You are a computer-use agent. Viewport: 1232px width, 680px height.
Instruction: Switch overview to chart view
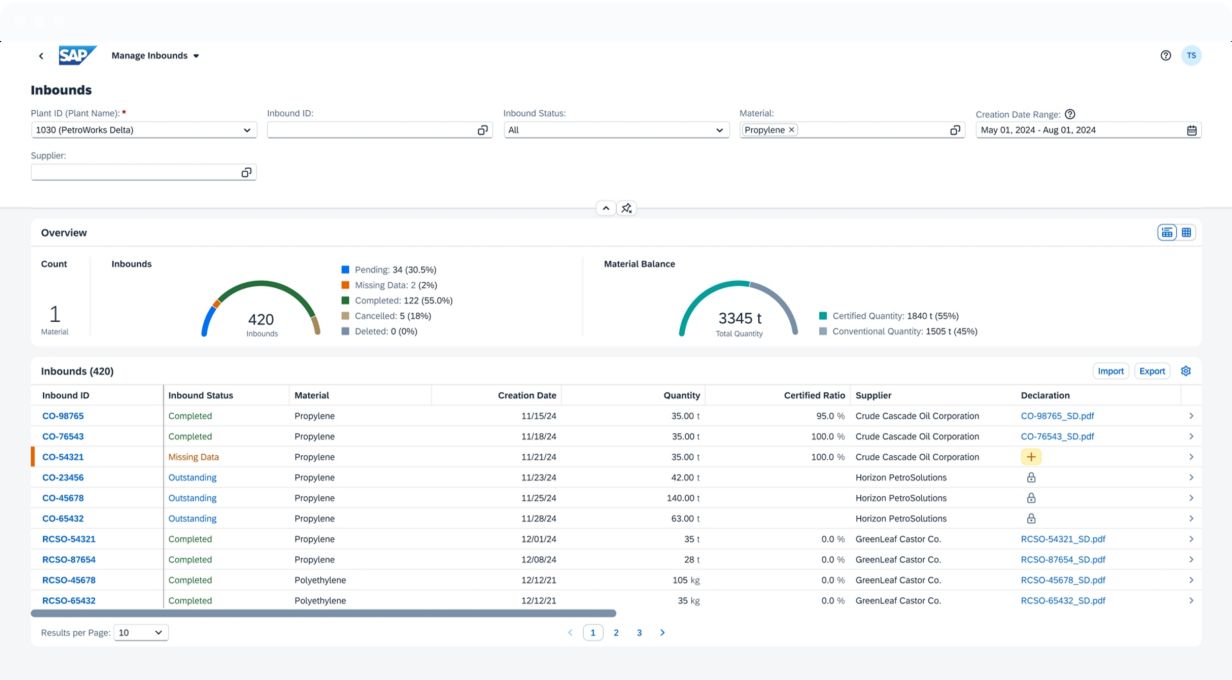click(1167, 233)
